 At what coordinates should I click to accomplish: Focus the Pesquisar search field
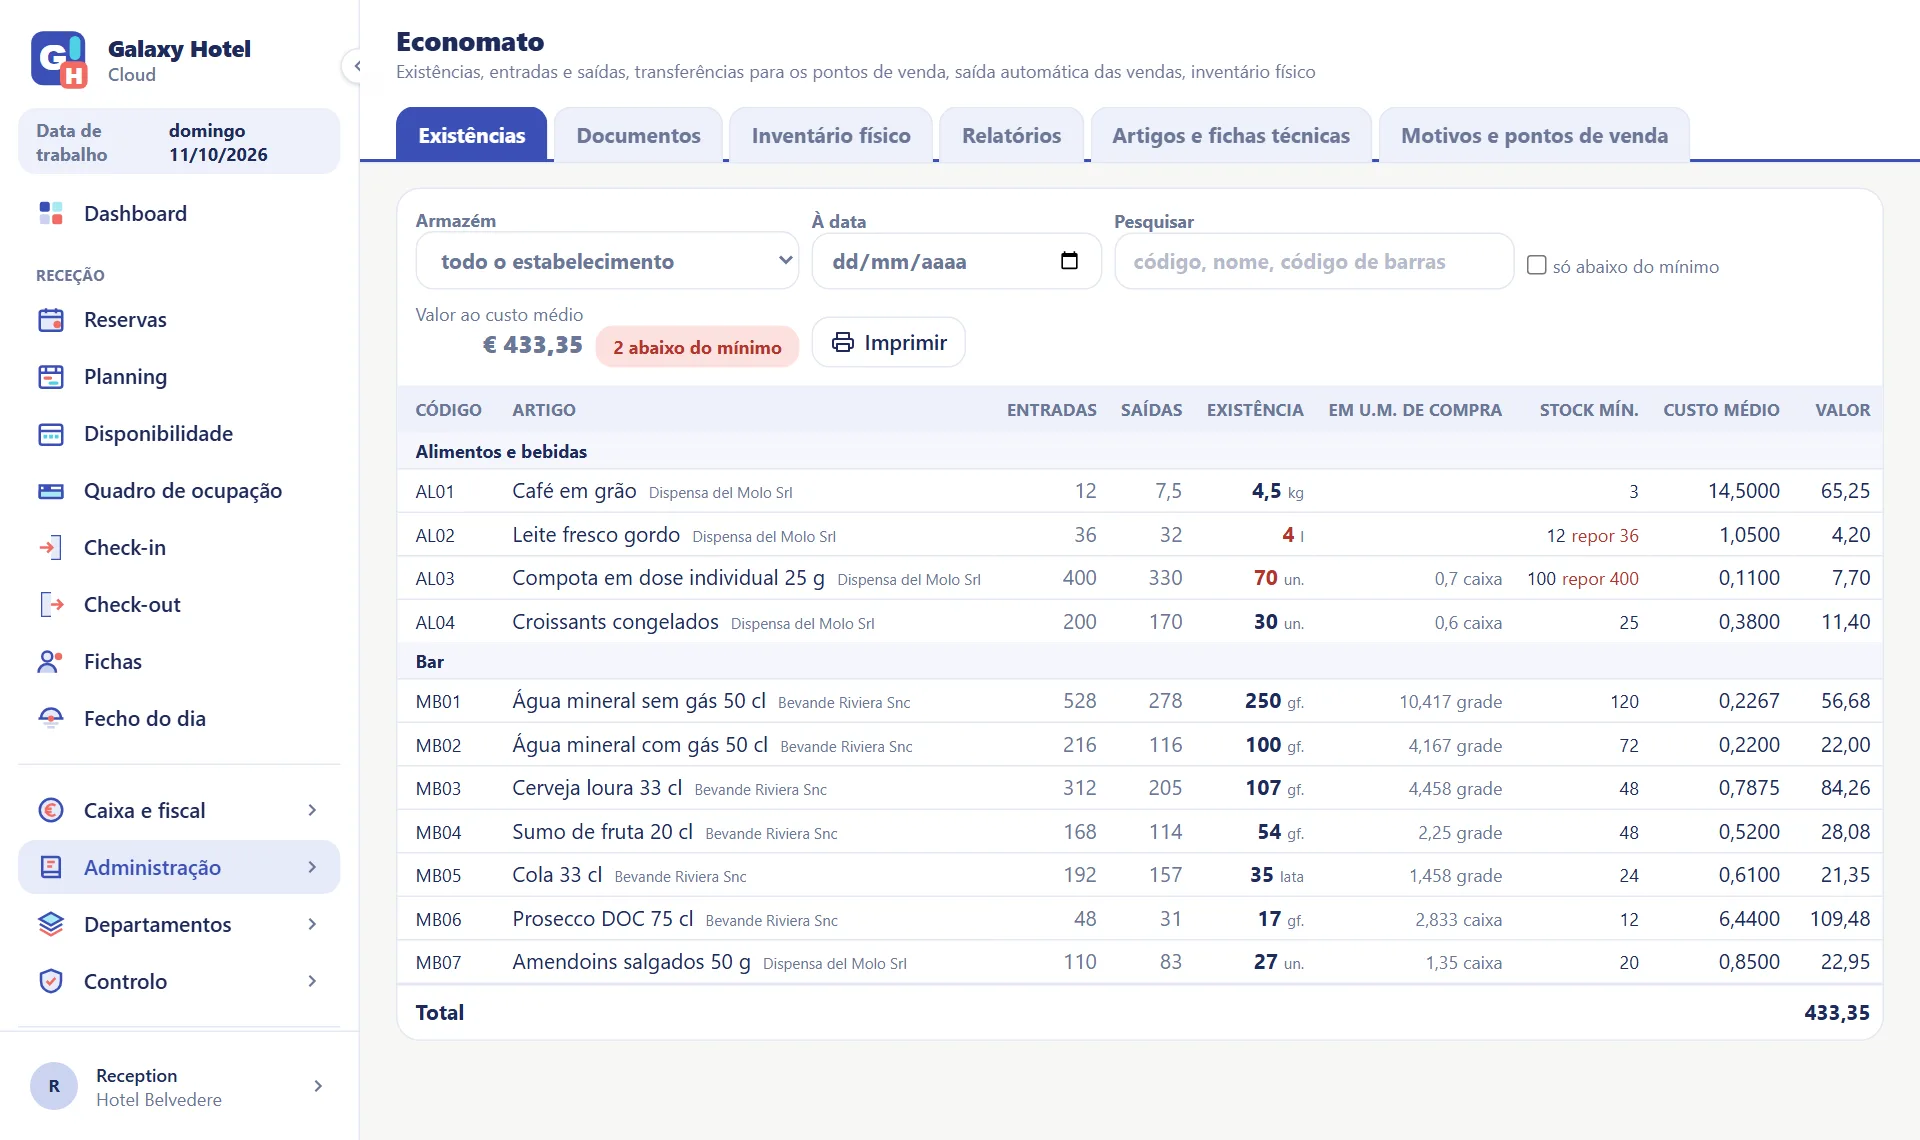click(x=1314, y=261)
